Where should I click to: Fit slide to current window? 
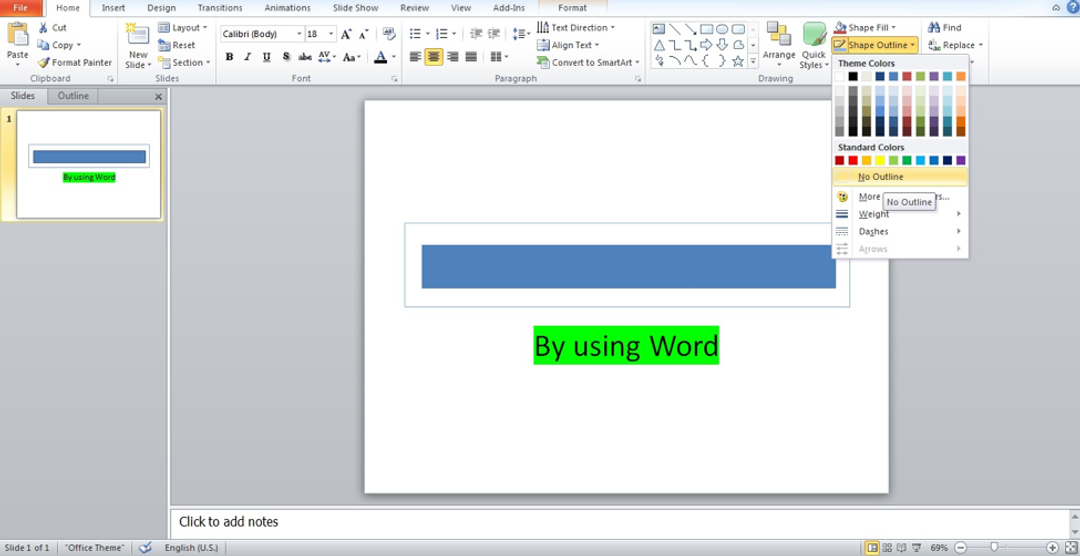pos(1070,548)
